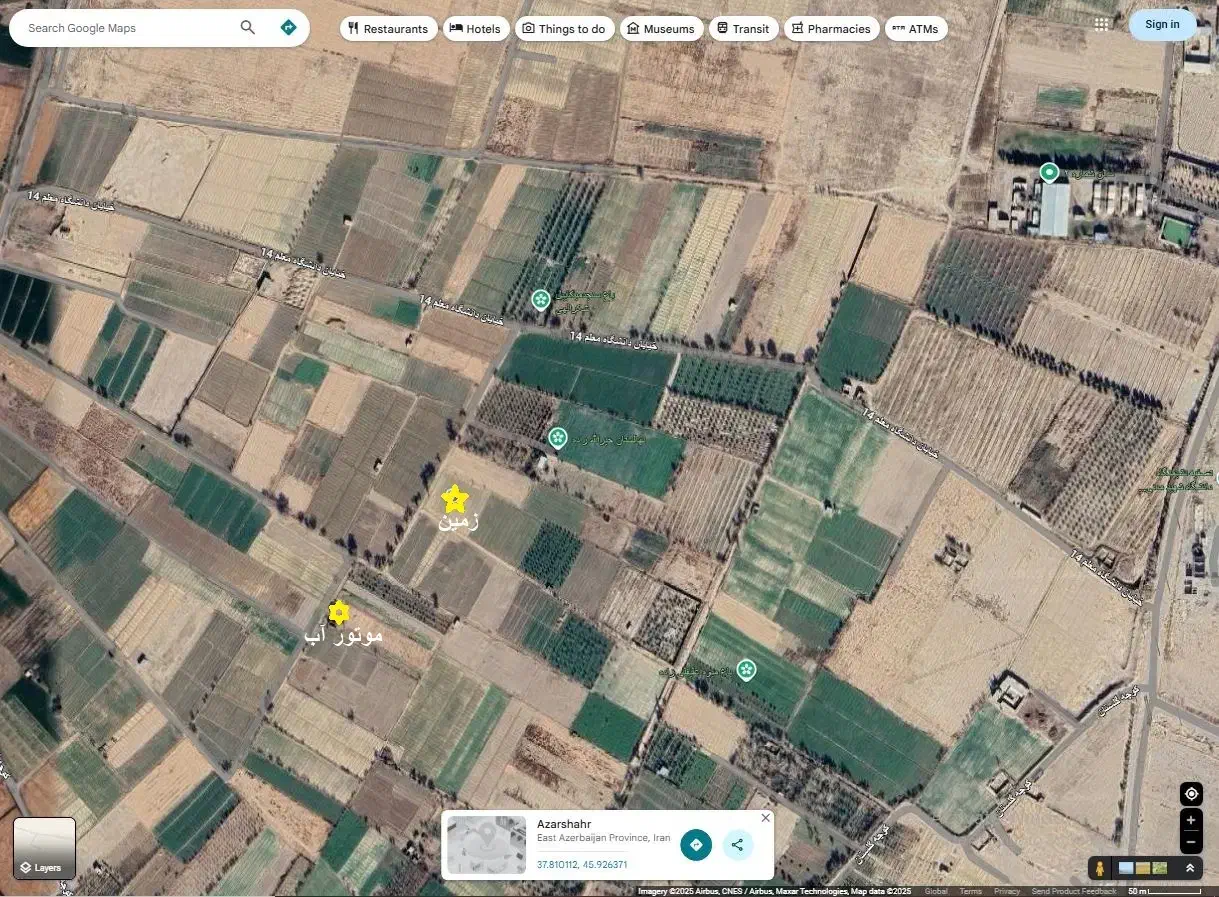Zoom in with the plus button
The width and height of the screenshot is (1219, 897).
tap(1190, 820)
